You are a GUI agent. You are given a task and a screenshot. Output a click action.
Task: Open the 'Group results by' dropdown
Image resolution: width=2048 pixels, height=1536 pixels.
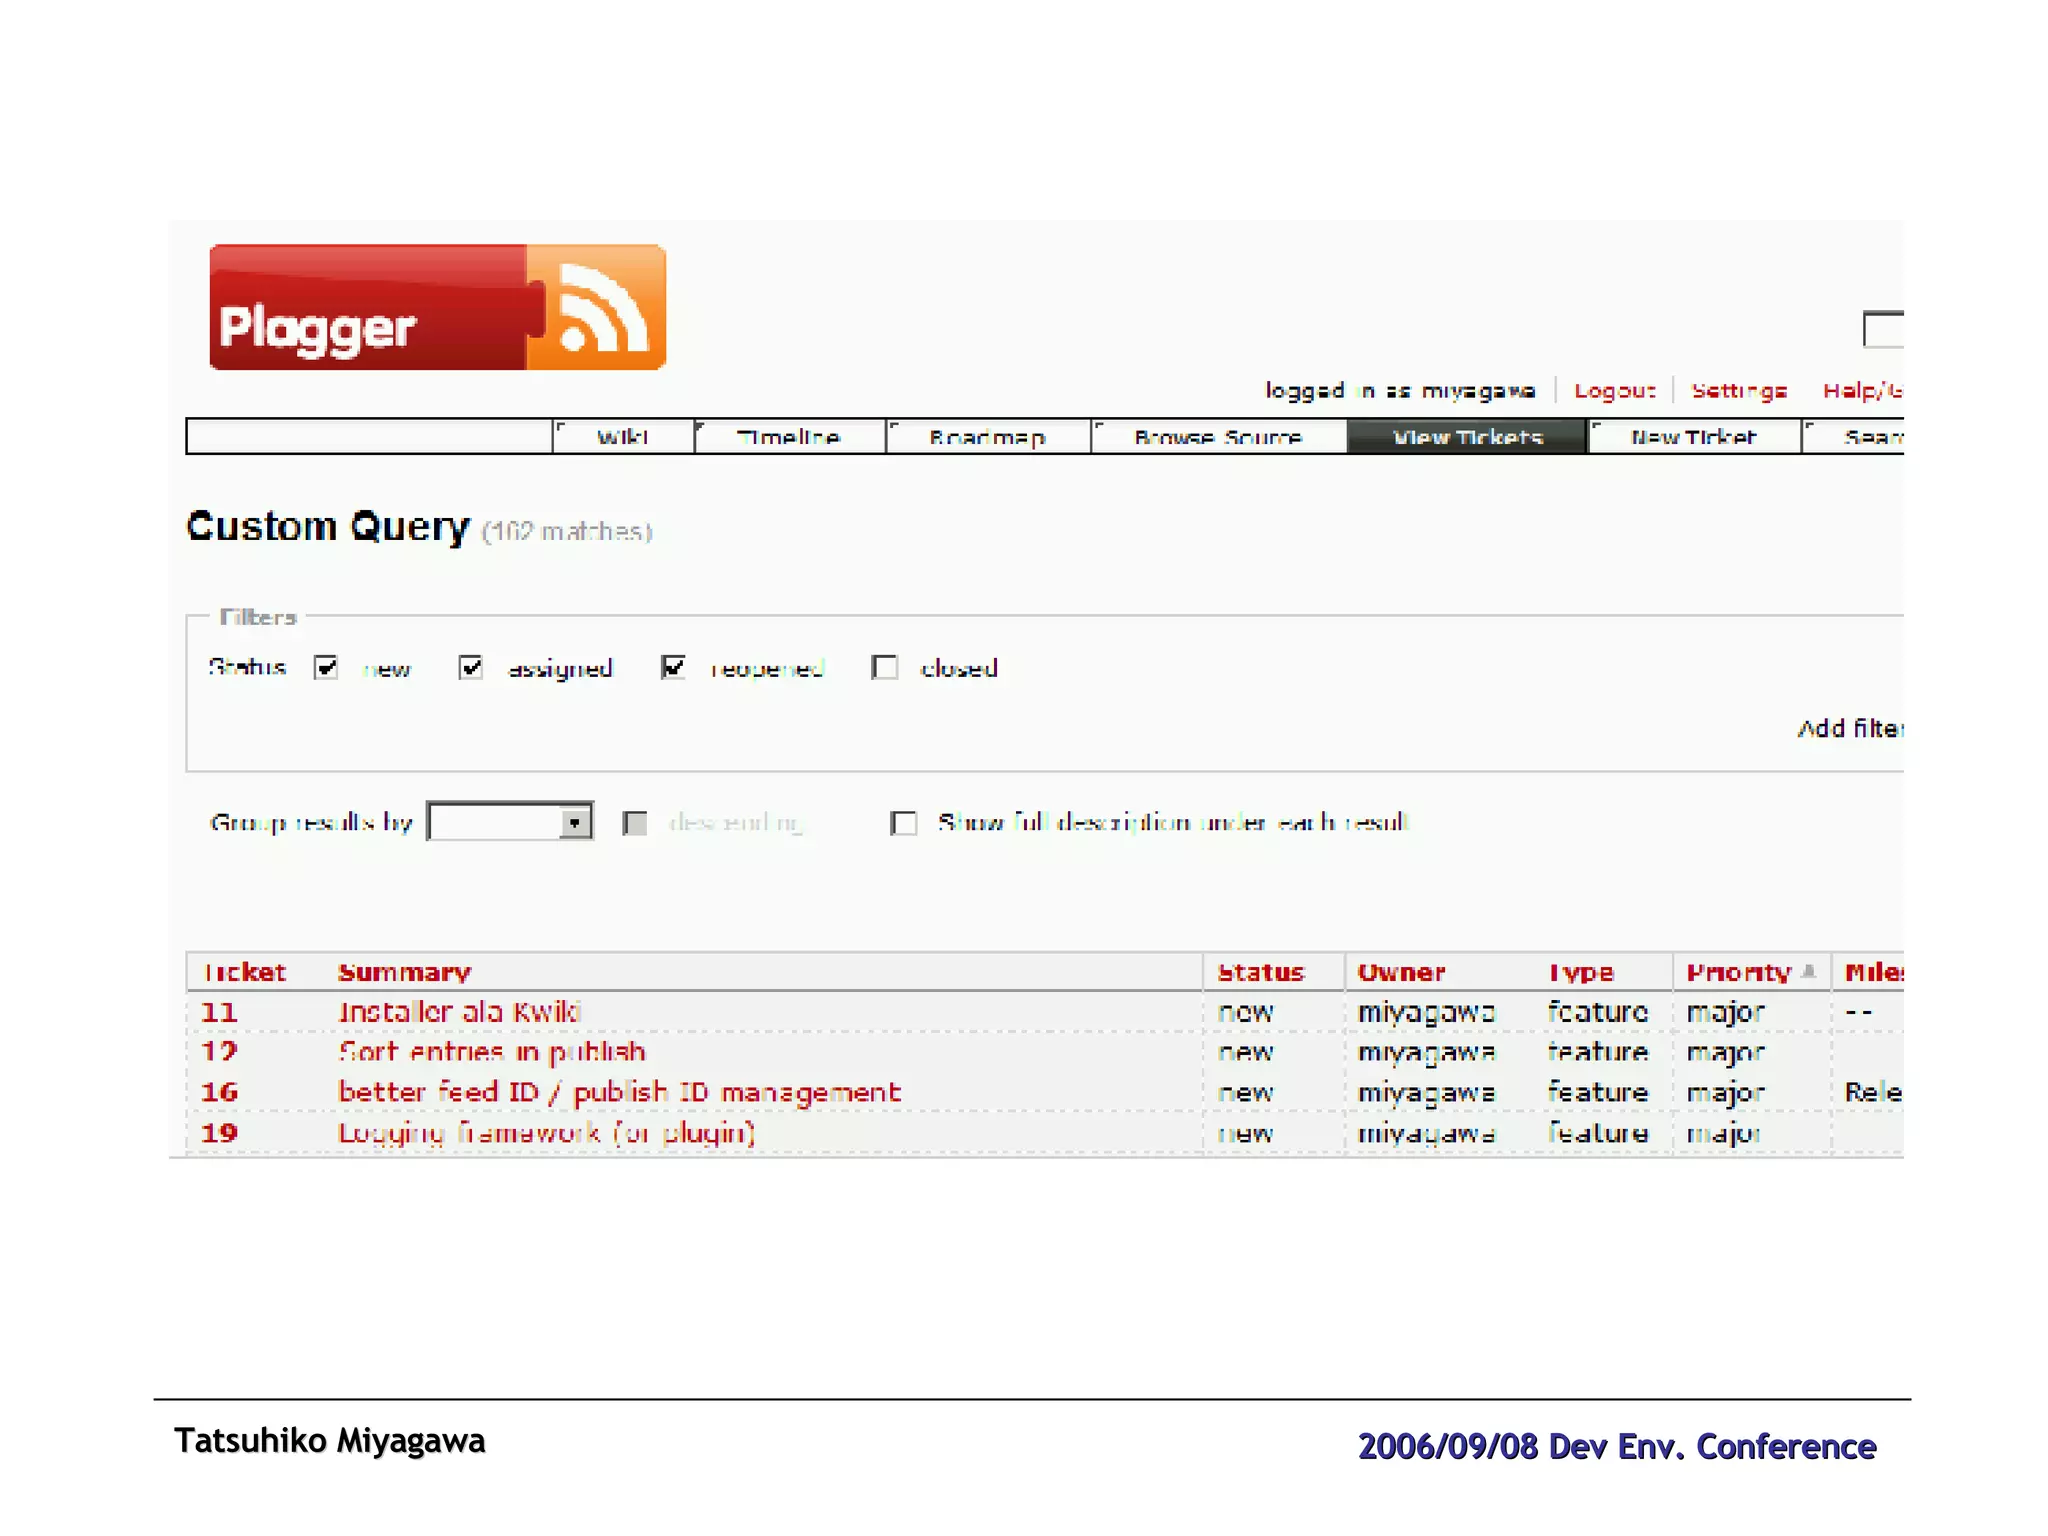pyautogui.click(x=510, y=822)
